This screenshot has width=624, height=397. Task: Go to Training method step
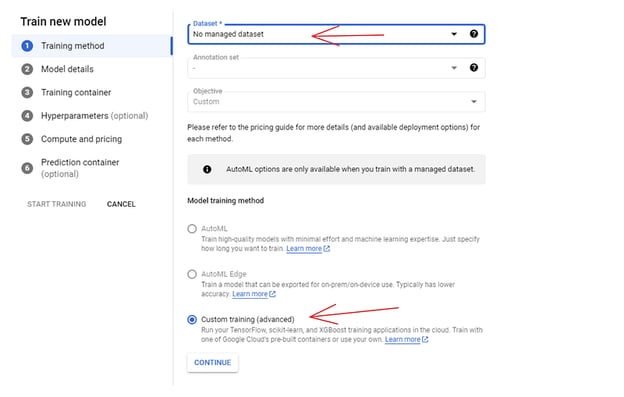click(92, 46)
